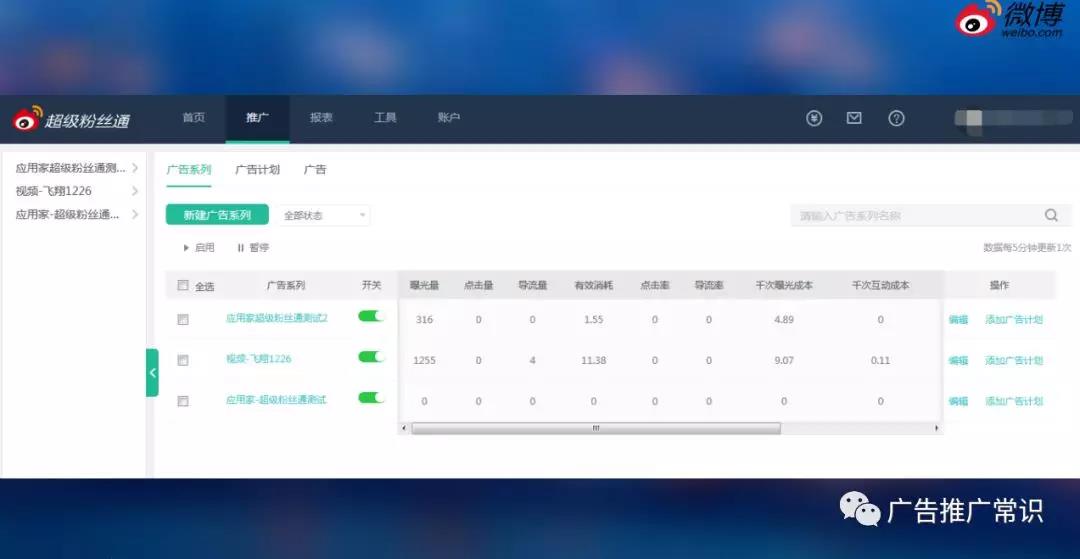This screenshot has width=1080, height=559.
Task: Tick the checkbox for 视频-飞翔1226 row
Action: click(x=183, y=360)
